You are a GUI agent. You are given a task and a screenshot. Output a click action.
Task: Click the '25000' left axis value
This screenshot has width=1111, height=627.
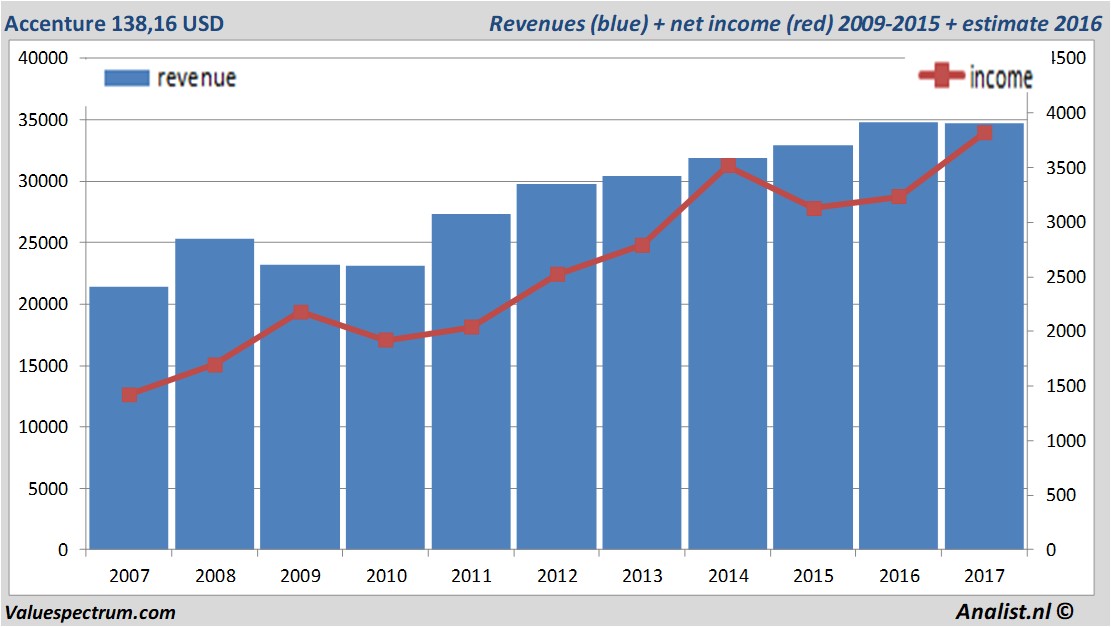[x=43, y=242]
